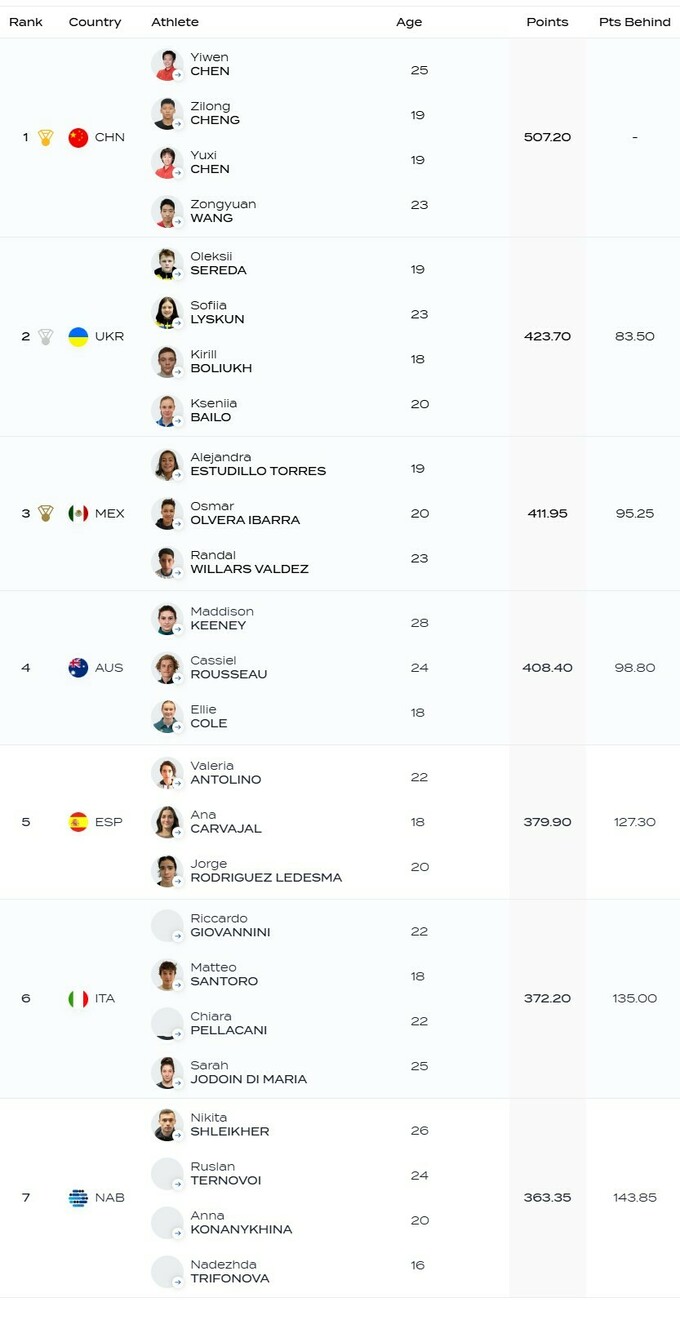Click the Mexico flag icon

coord(78,513)
